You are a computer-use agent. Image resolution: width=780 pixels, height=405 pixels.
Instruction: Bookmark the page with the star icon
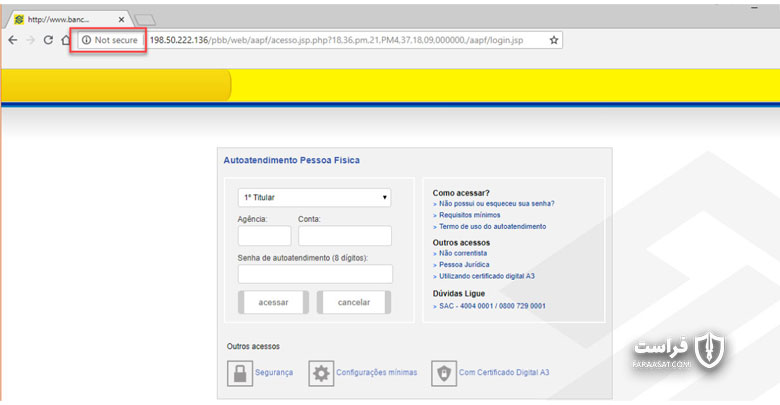(x=554, y=40)
